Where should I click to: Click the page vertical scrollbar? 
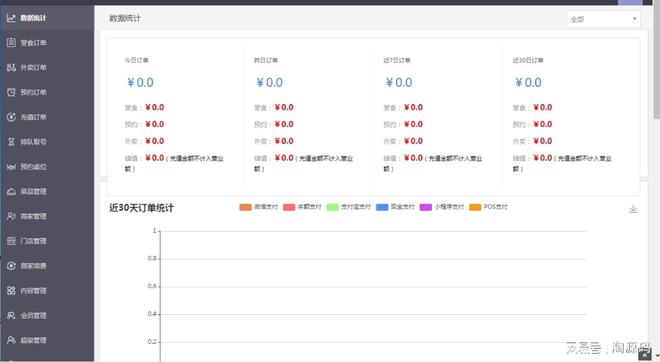(x=656, y=59)
